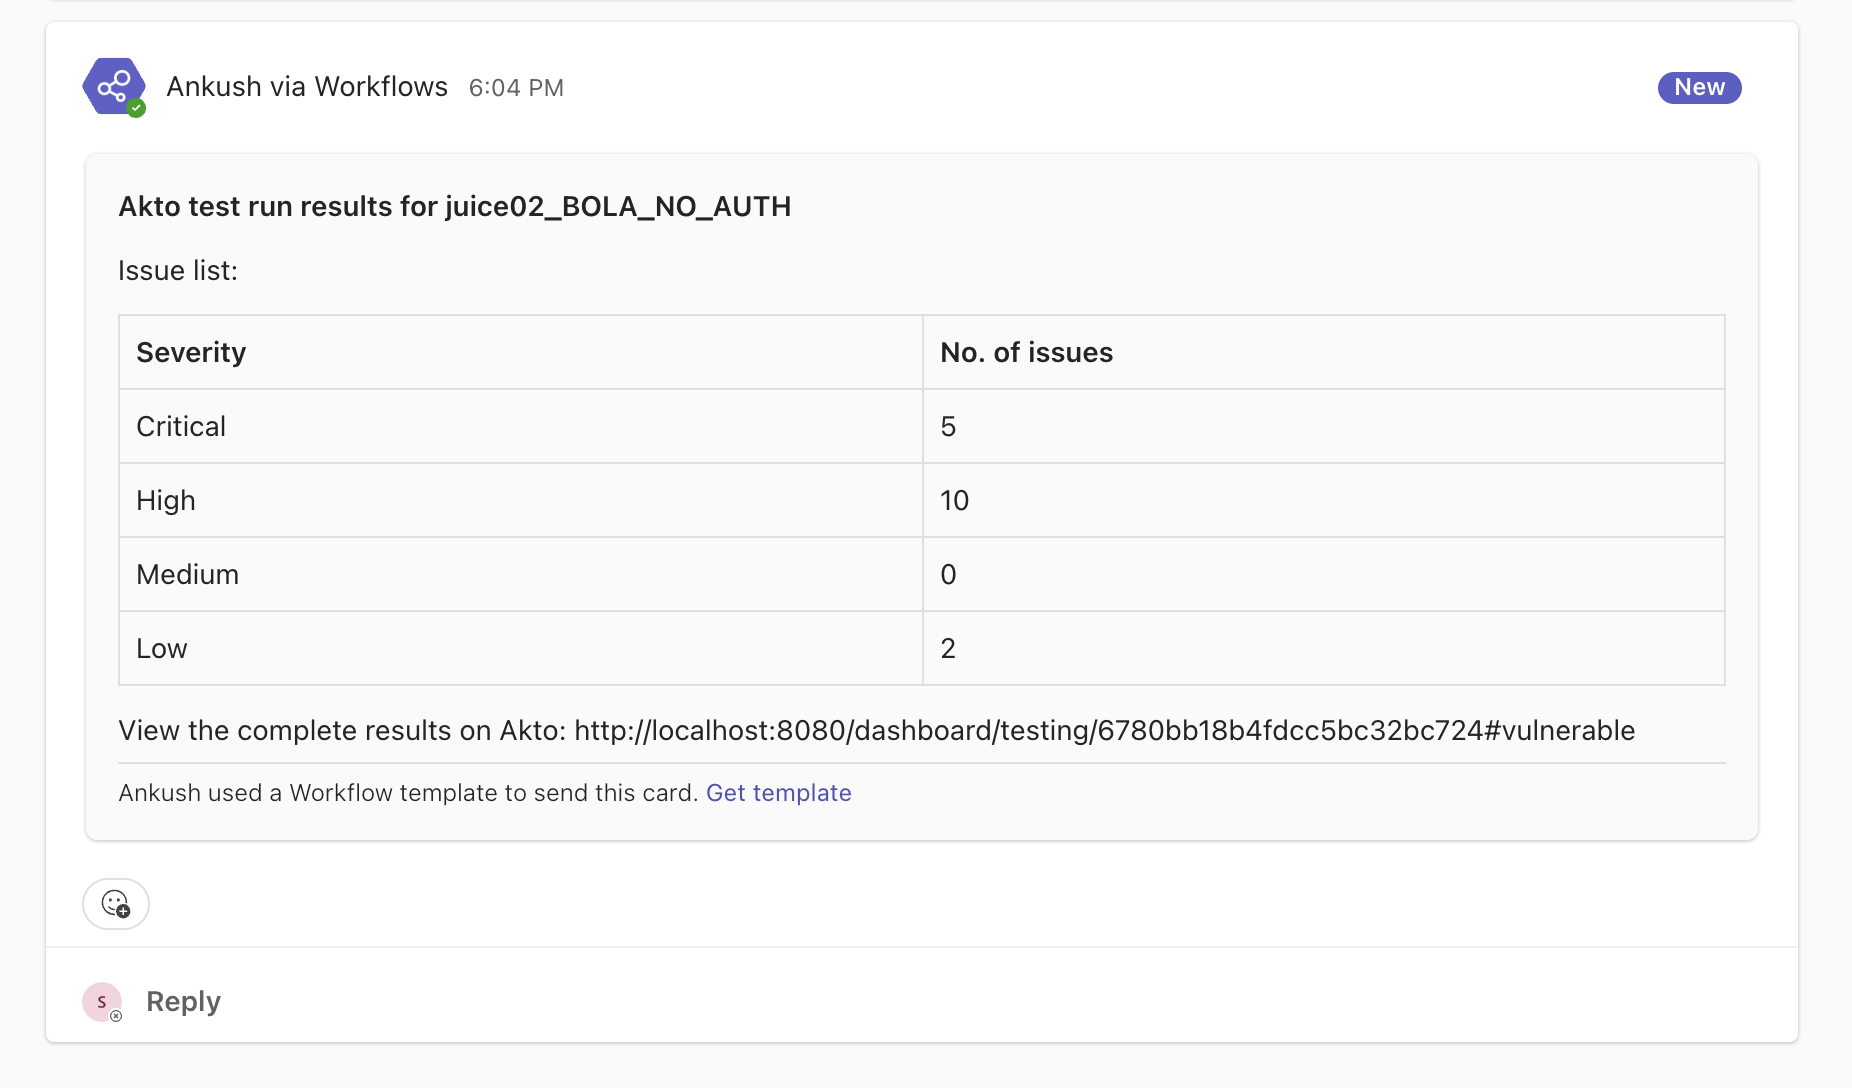This screenshot has height=1088, width=1852.
Task: Click the No. of issues column header
Action: pos(1026,352)
